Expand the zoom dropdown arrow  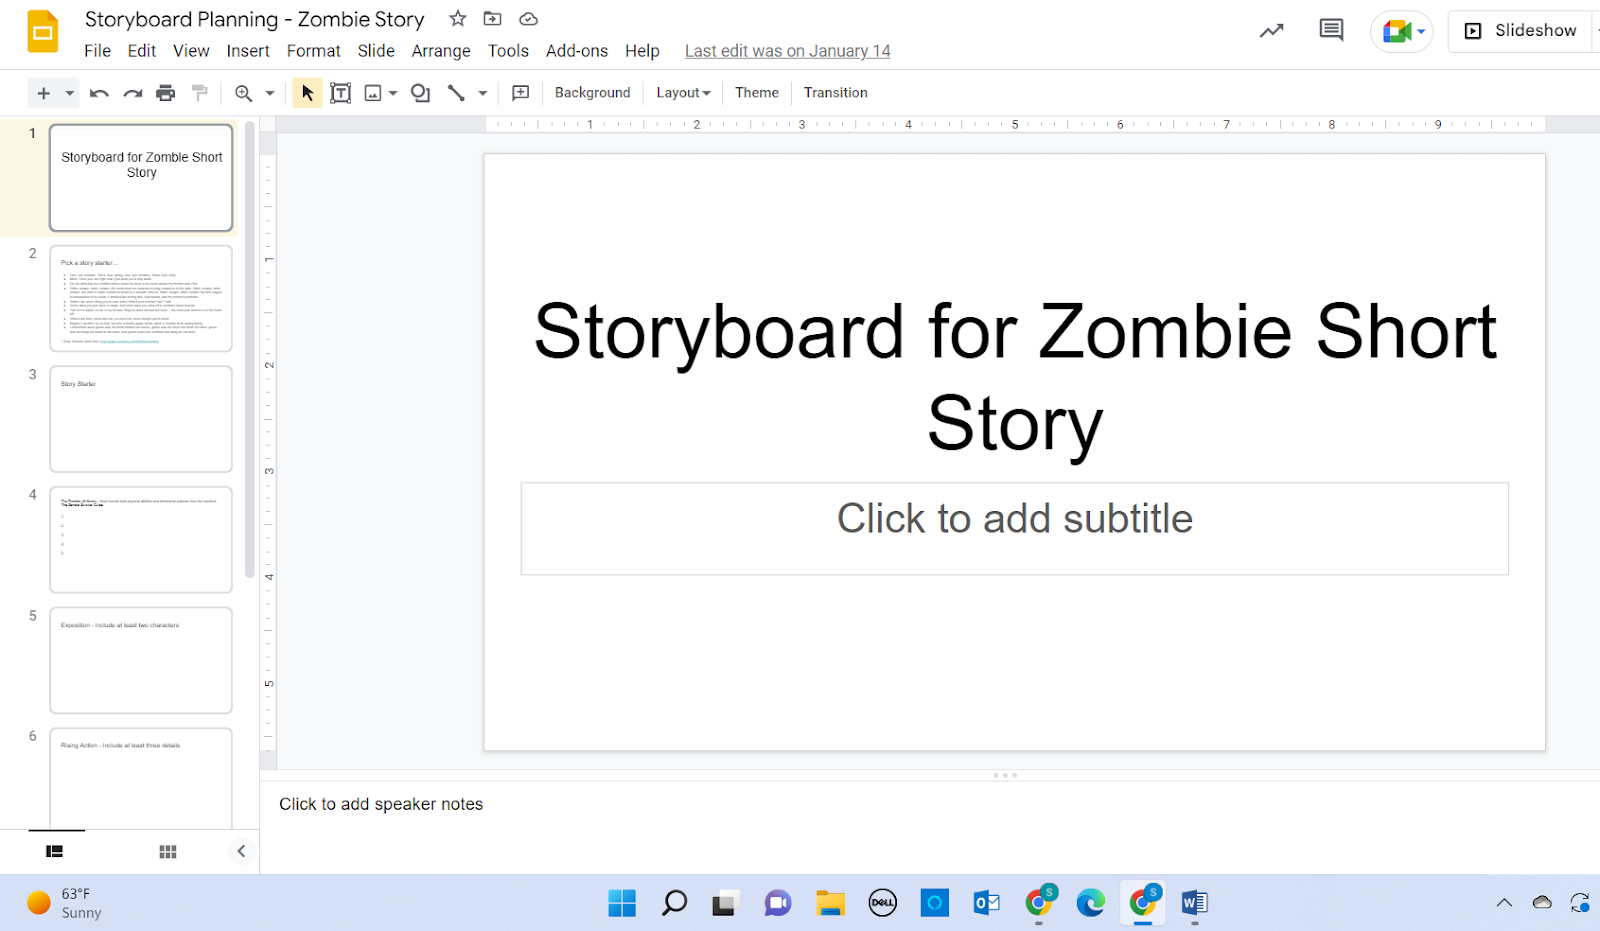tap(270, 93)
